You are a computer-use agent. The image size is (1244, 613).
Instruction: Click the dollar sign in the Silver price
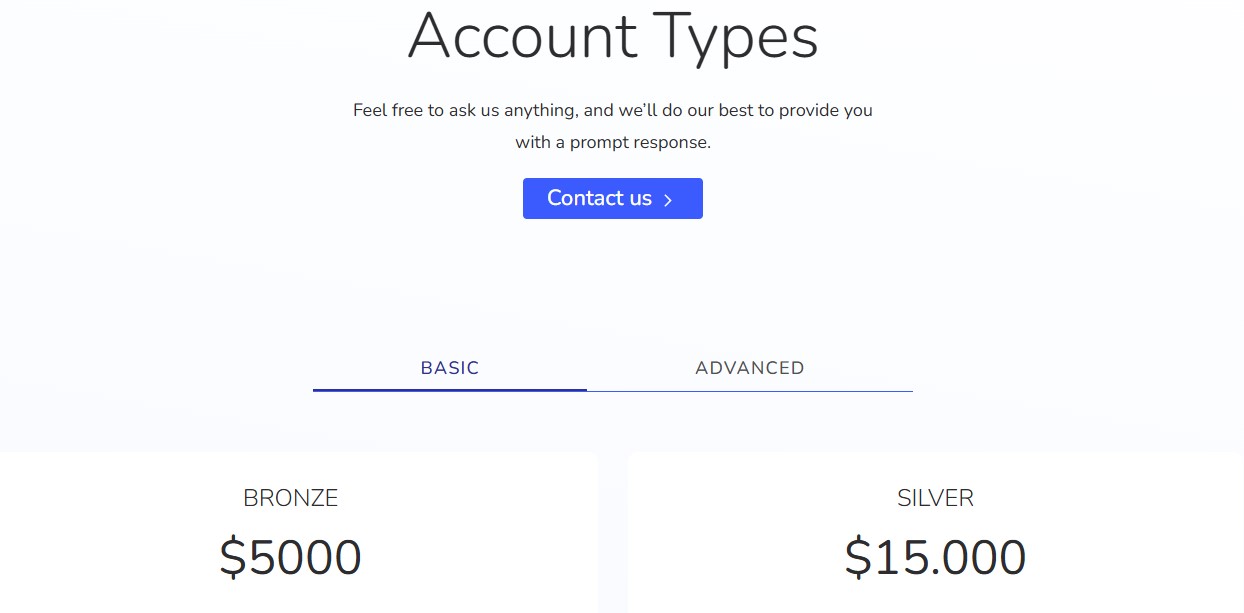pyautogui.click(x=857, y=559)
